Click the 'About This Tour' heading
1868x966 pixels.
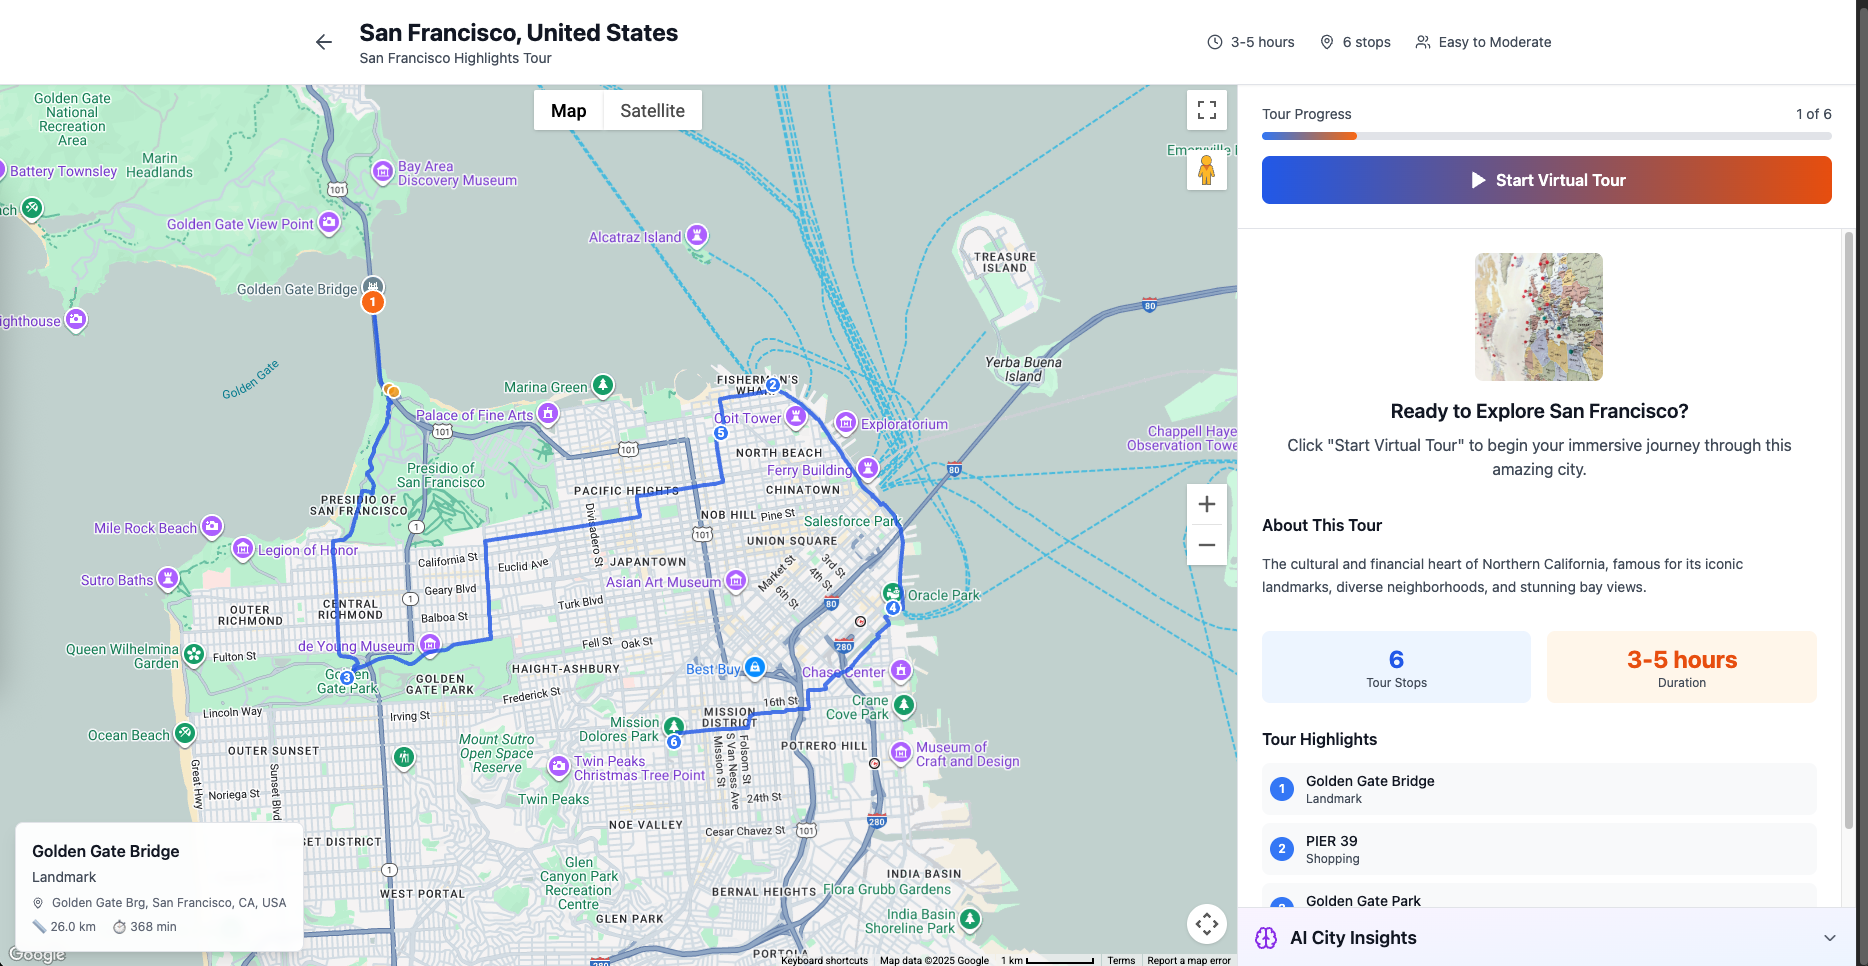pyautogui.click(x=1322, y=525)
